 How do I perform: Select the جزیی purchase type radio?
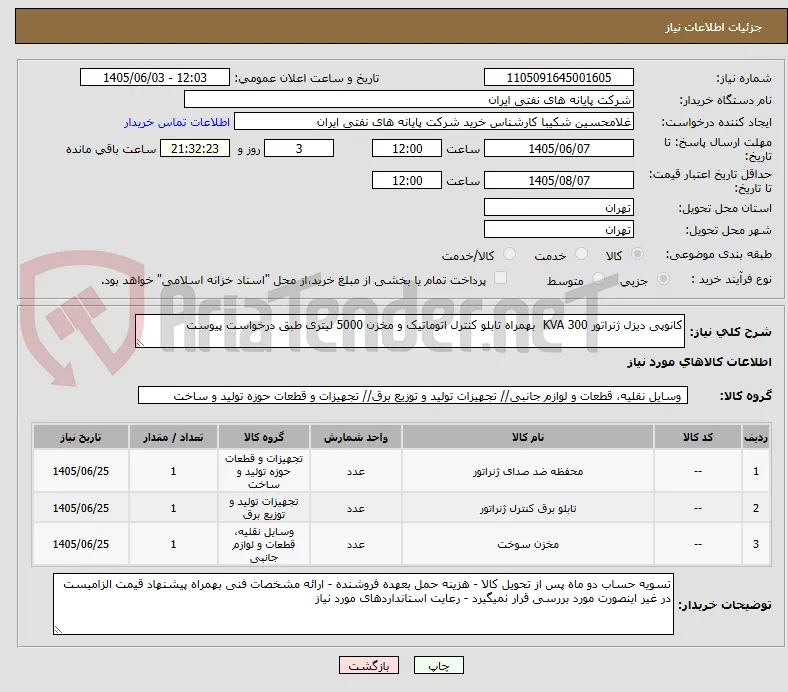click(663, 279)
